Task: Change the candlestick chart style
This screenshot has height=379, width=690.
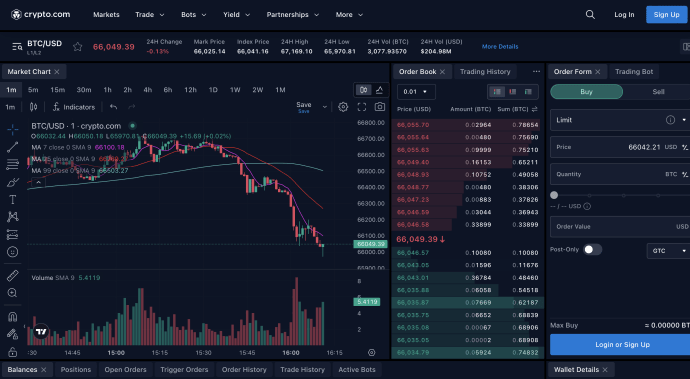Action: point(33,107)
